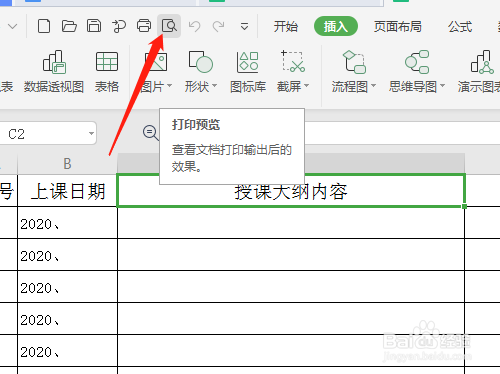Click the Redo arrow icon
The image size is (500, 374).
tap(219, 26)
